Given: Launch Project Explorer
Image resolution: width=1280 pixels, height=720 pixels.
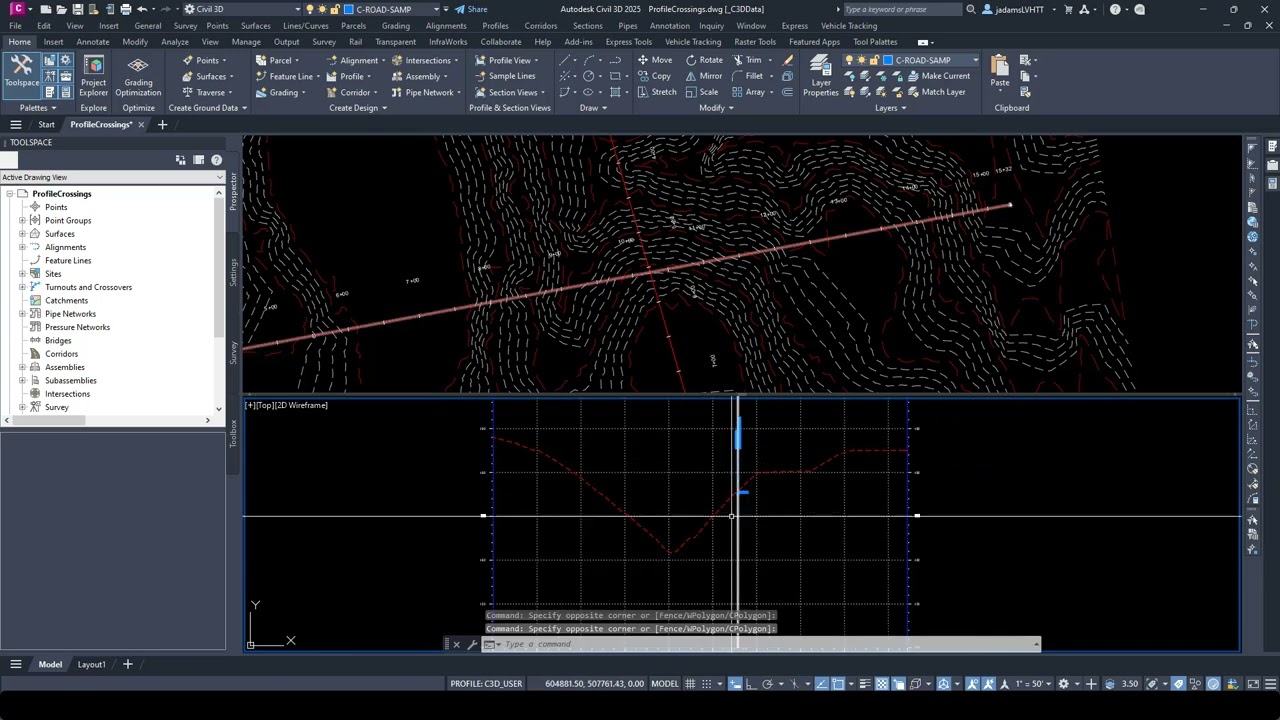Looking at the screenshot, I should [x=93, y=76].
